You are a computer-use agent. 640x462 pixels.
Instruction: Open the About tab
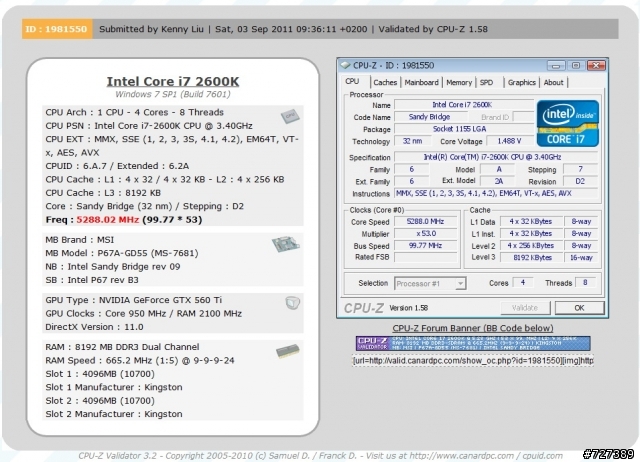553,82
